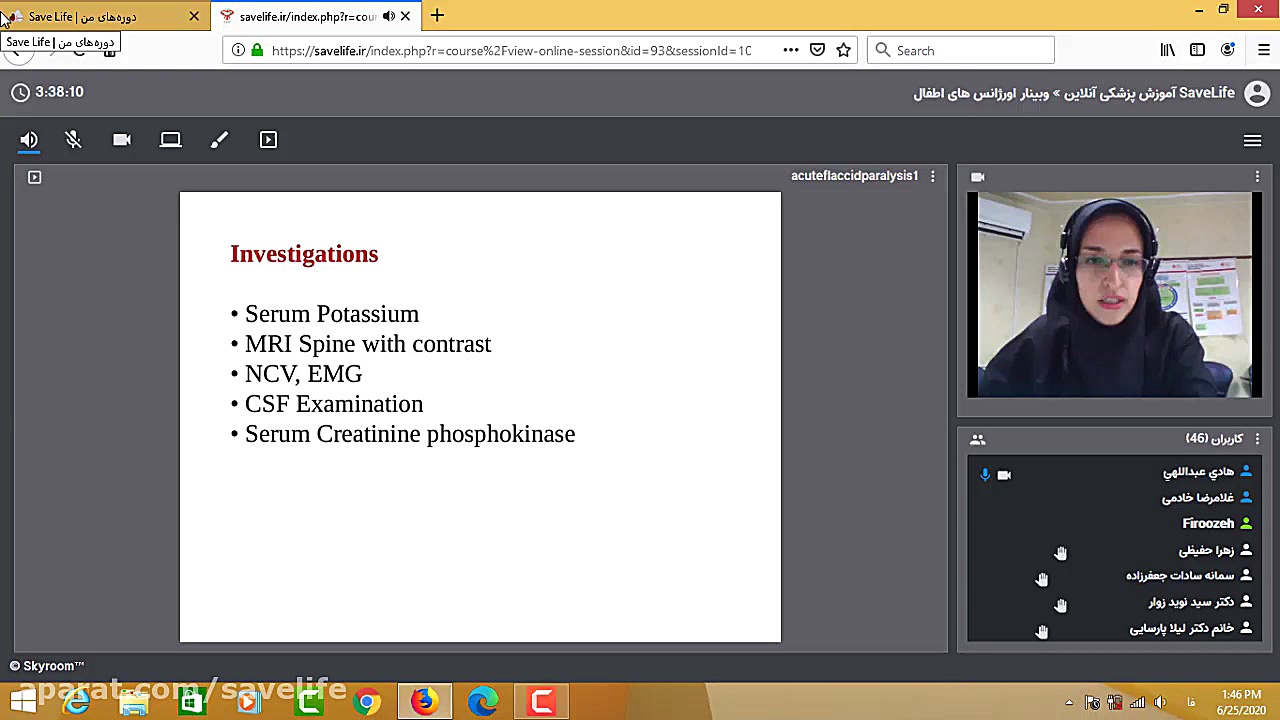Bookmark this page with the star icon
This screenshot has height=720, width=1280.
tap(844, 50)
